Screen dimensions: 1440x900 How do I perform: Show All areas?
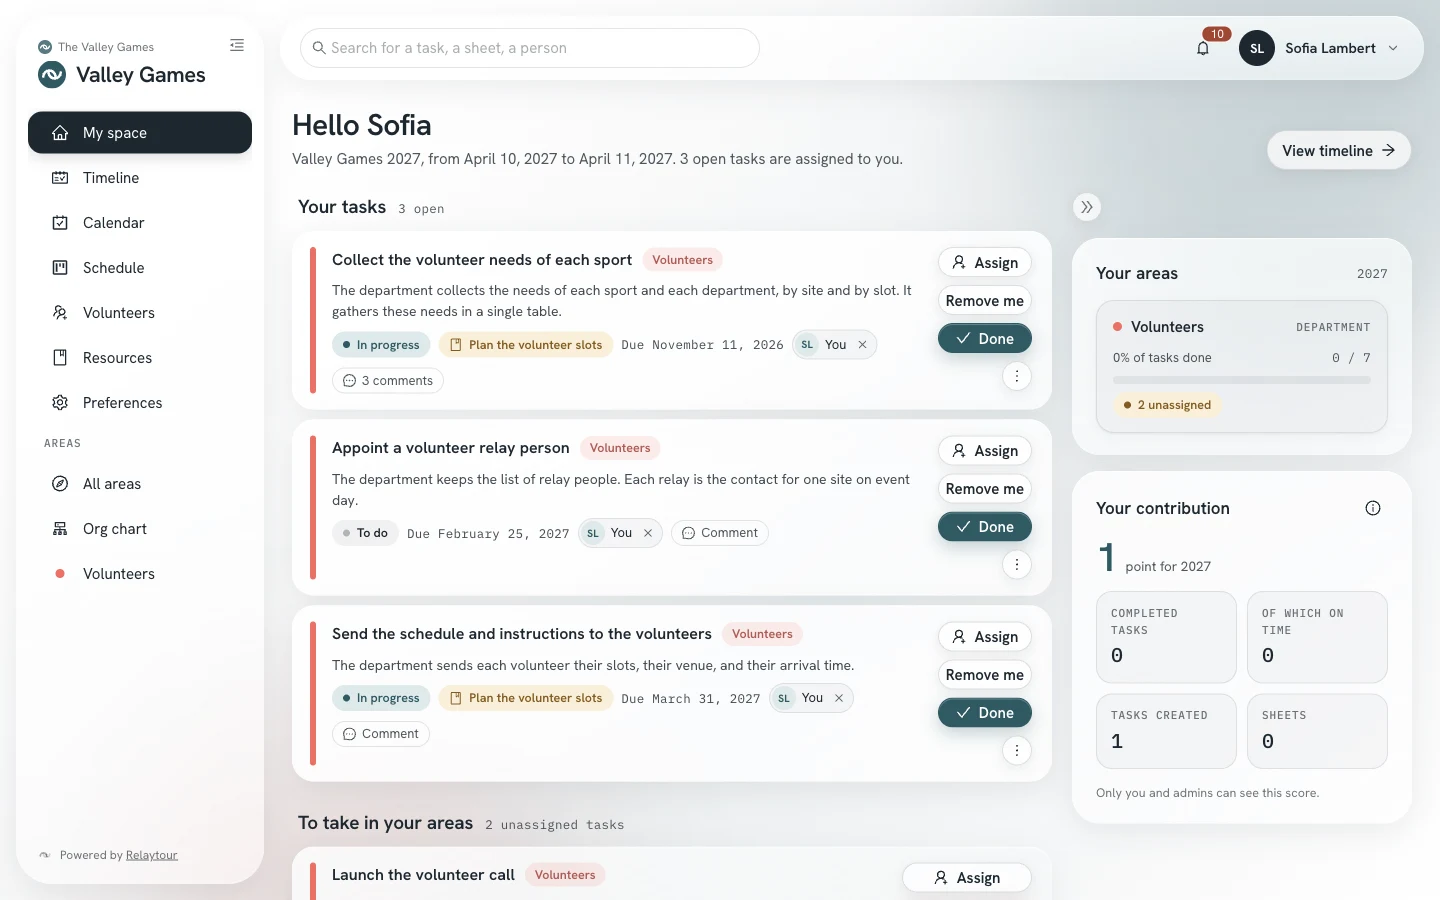[x=140, y=484]
